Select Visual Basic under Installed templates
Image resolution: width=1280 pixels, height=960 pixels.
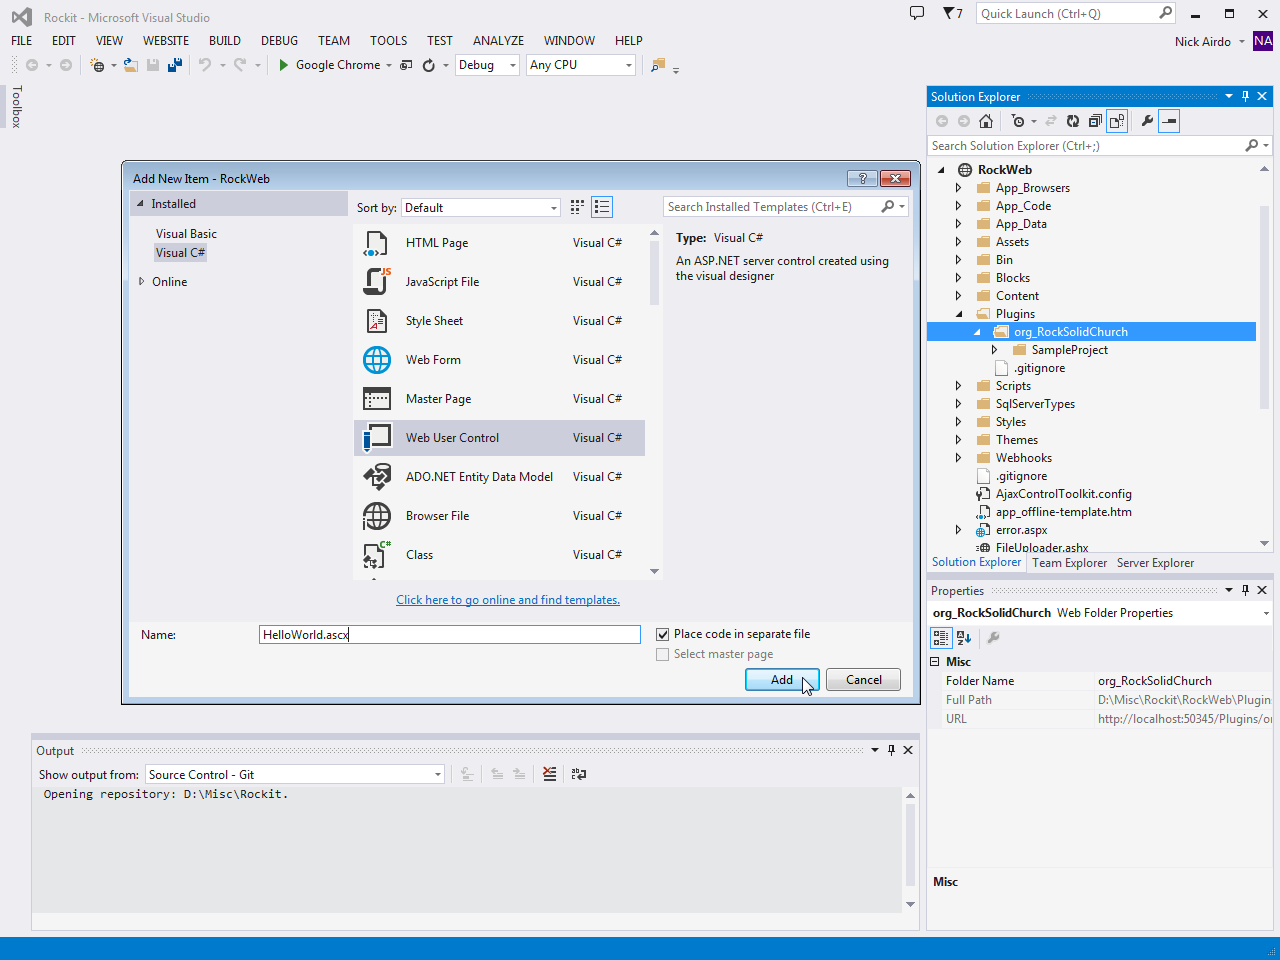click(186, 234)
